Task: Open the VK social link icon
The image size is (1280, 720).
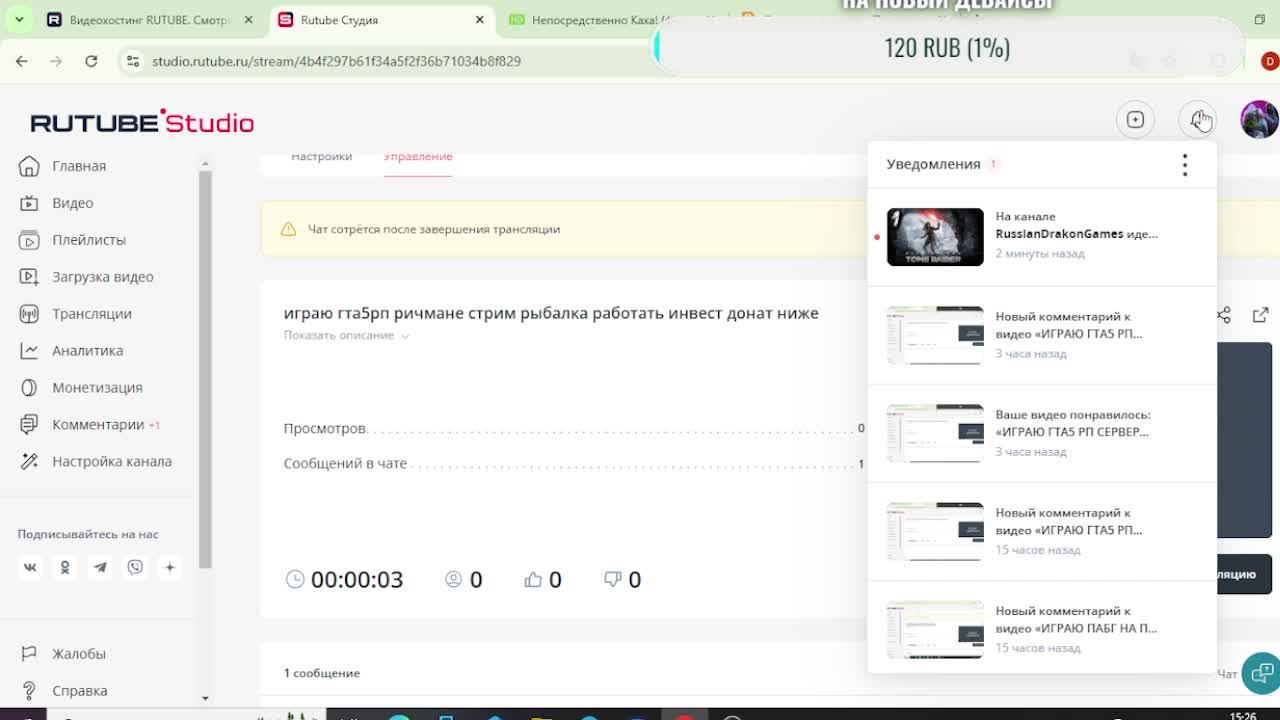Action: click(x=30, y=567)
